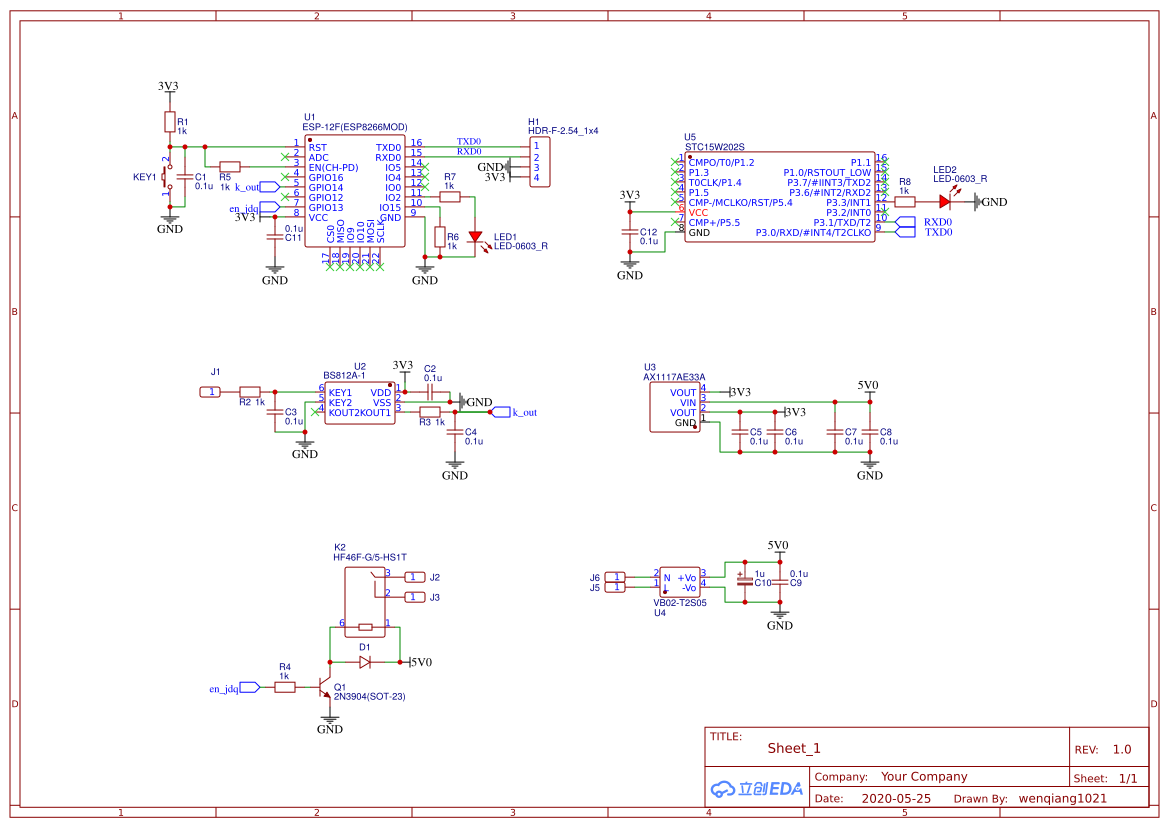Click the 'LED-0603_R' label under LED1
Viewport: 1169px width, 828px height.
(520, 246)
